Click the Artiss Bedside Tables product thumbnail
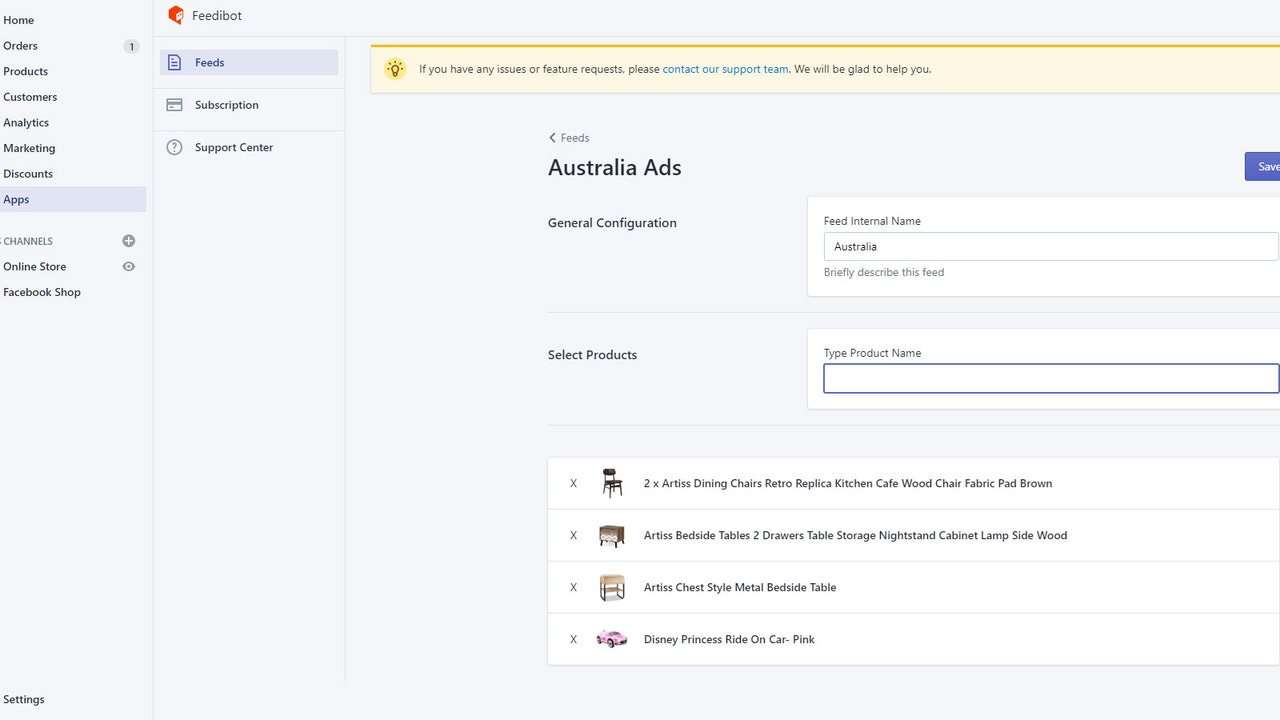The width and height of the screenshot is (1280, 720). click(x=611, y=535)
